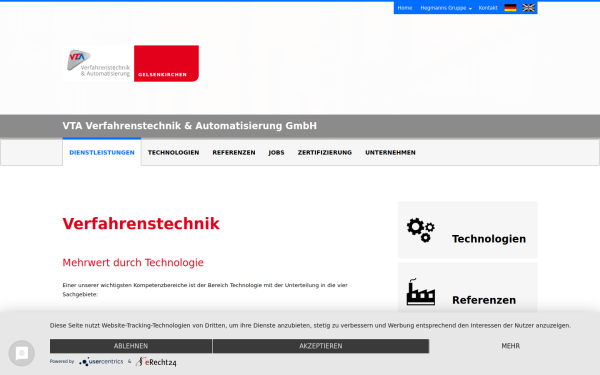The image size is (600, 375).
Task: Open the round privacy settings chat icon
Action: click(22, 353)
